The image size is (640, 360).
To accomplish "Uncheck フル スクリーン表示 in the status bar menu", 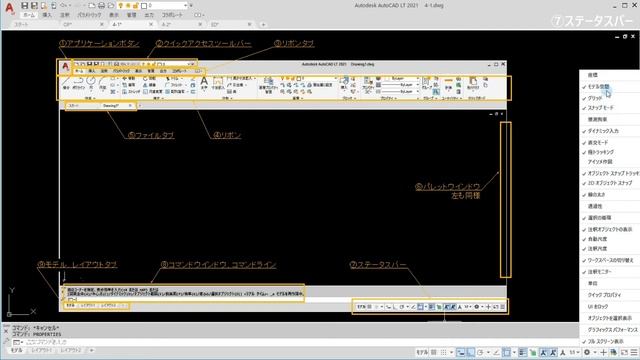I will coord(606,341).
